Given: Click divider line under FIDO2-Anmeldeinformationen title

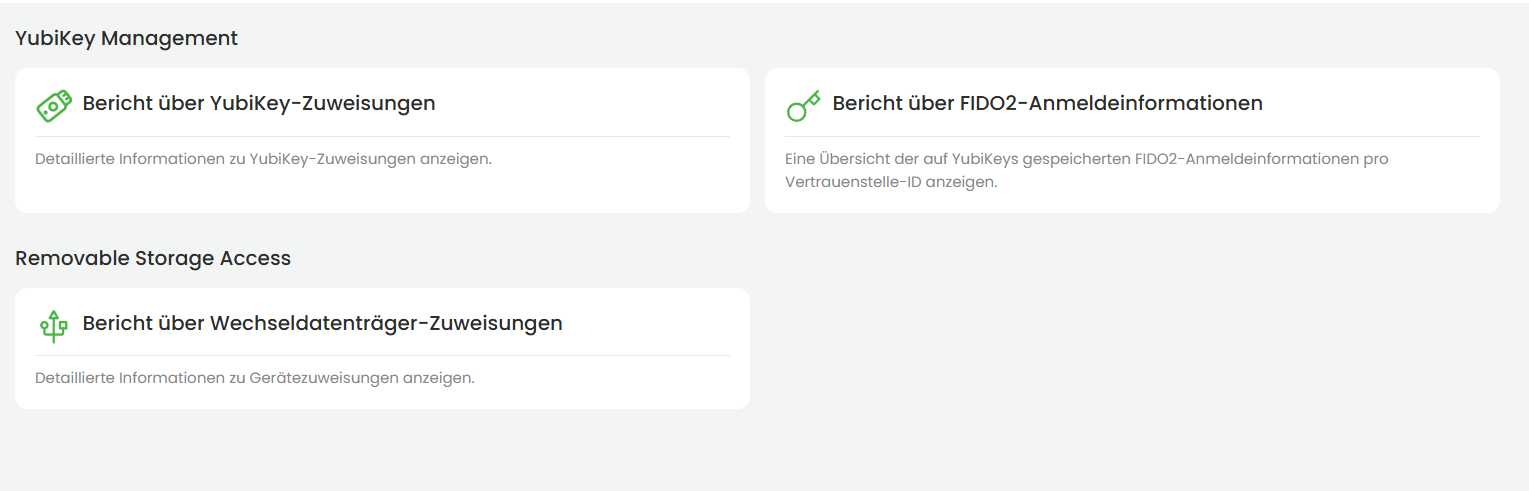Looking at the screenshot, I should [1132, 136].
